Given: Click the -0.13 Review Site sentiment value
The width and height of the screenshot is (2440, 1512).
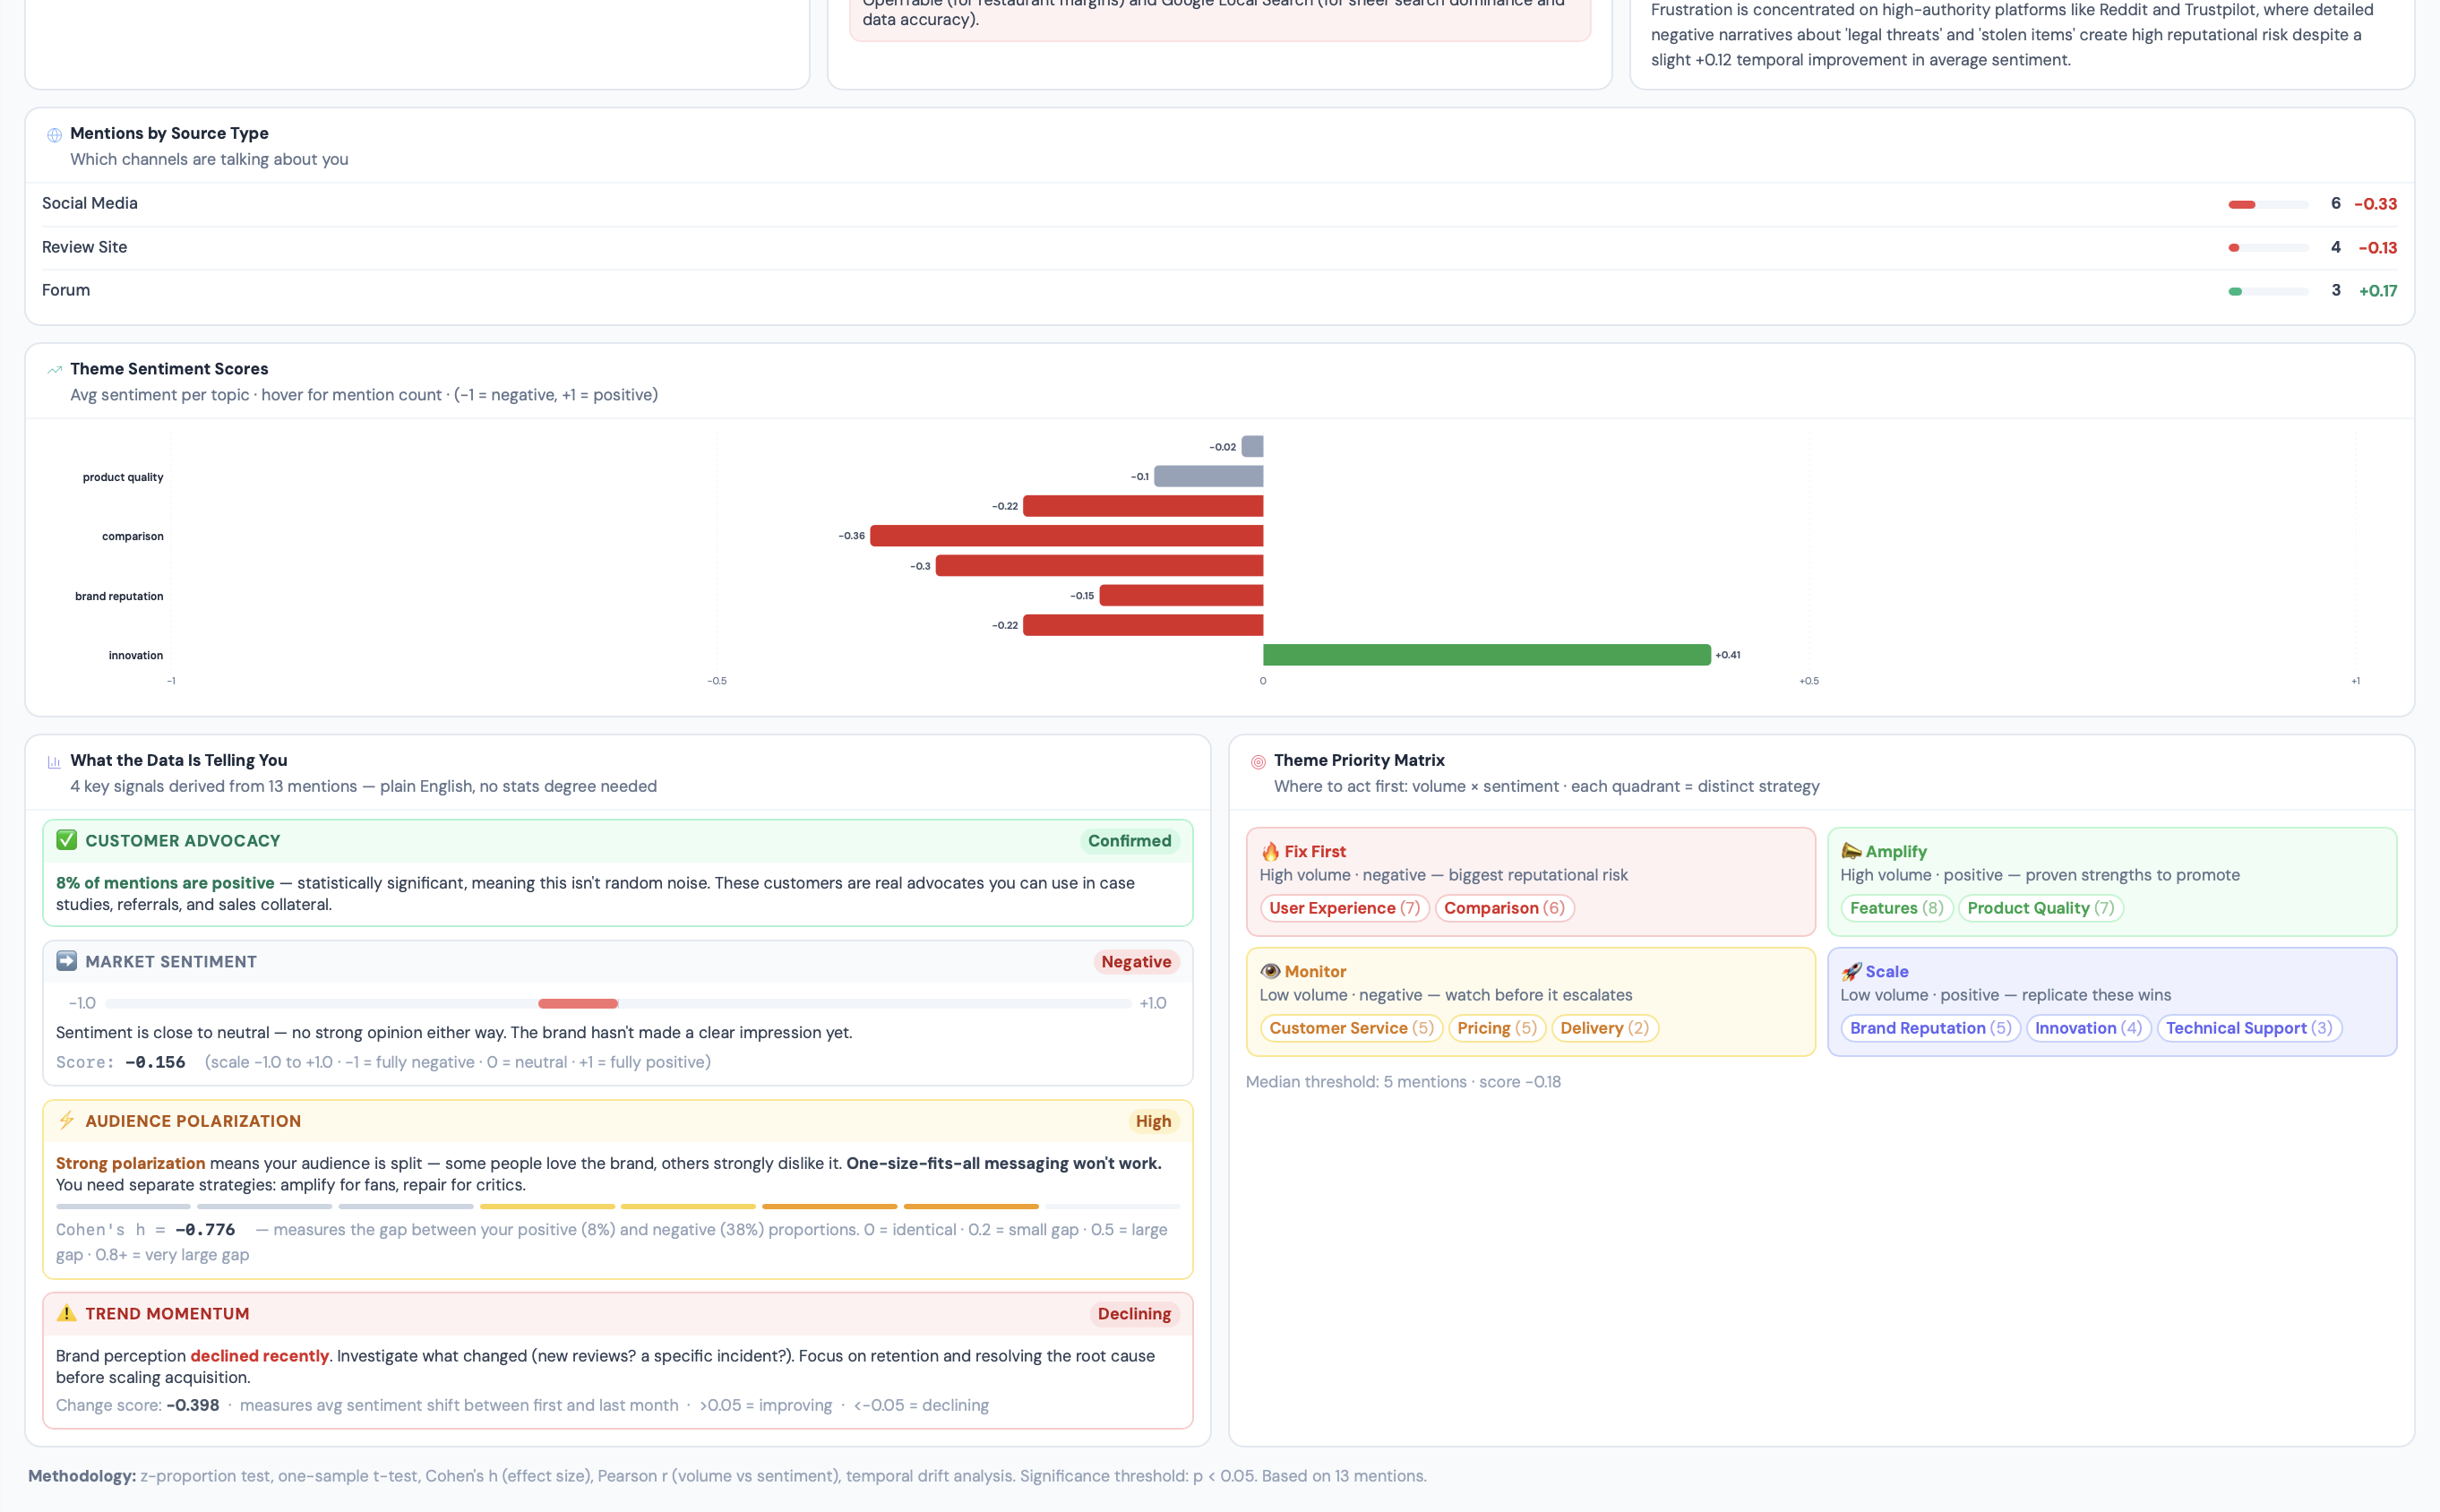Looking at the screenshot, I should (x=2377, y=248).
